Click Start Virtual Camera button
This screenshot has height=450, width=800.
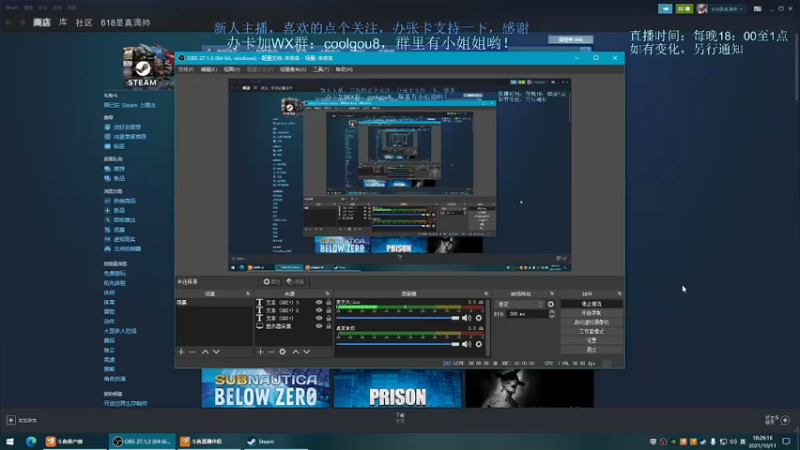point(591,322)
